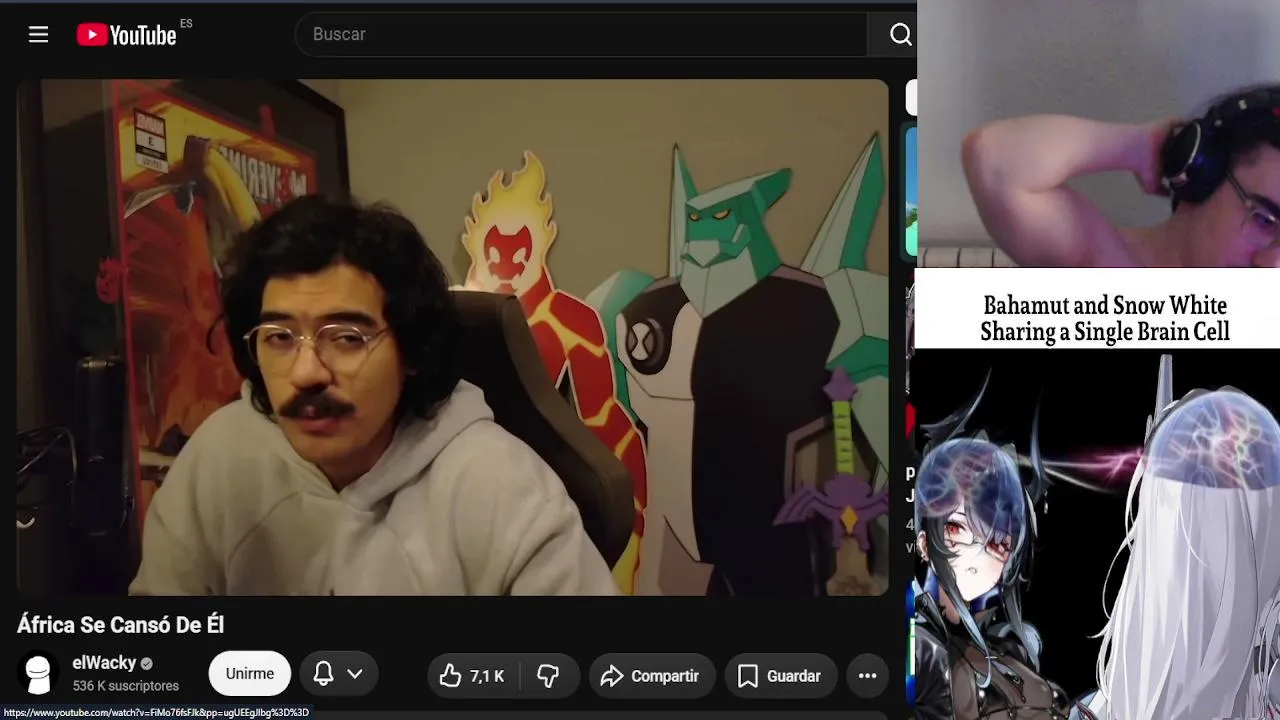The width and height of the screenshot is (1280, 720).
Task: Click the webcam overlay feed
Action: (1098, 134)
